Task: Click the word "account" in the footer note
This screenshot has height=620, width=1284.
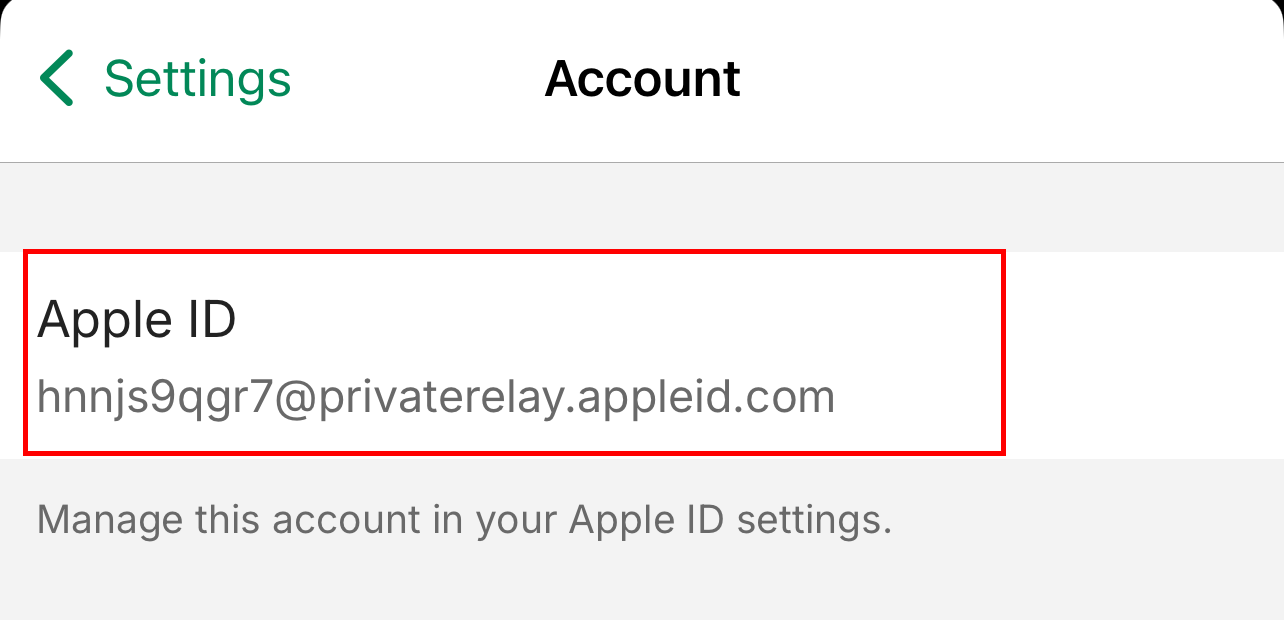Action: tap(337, 521)
